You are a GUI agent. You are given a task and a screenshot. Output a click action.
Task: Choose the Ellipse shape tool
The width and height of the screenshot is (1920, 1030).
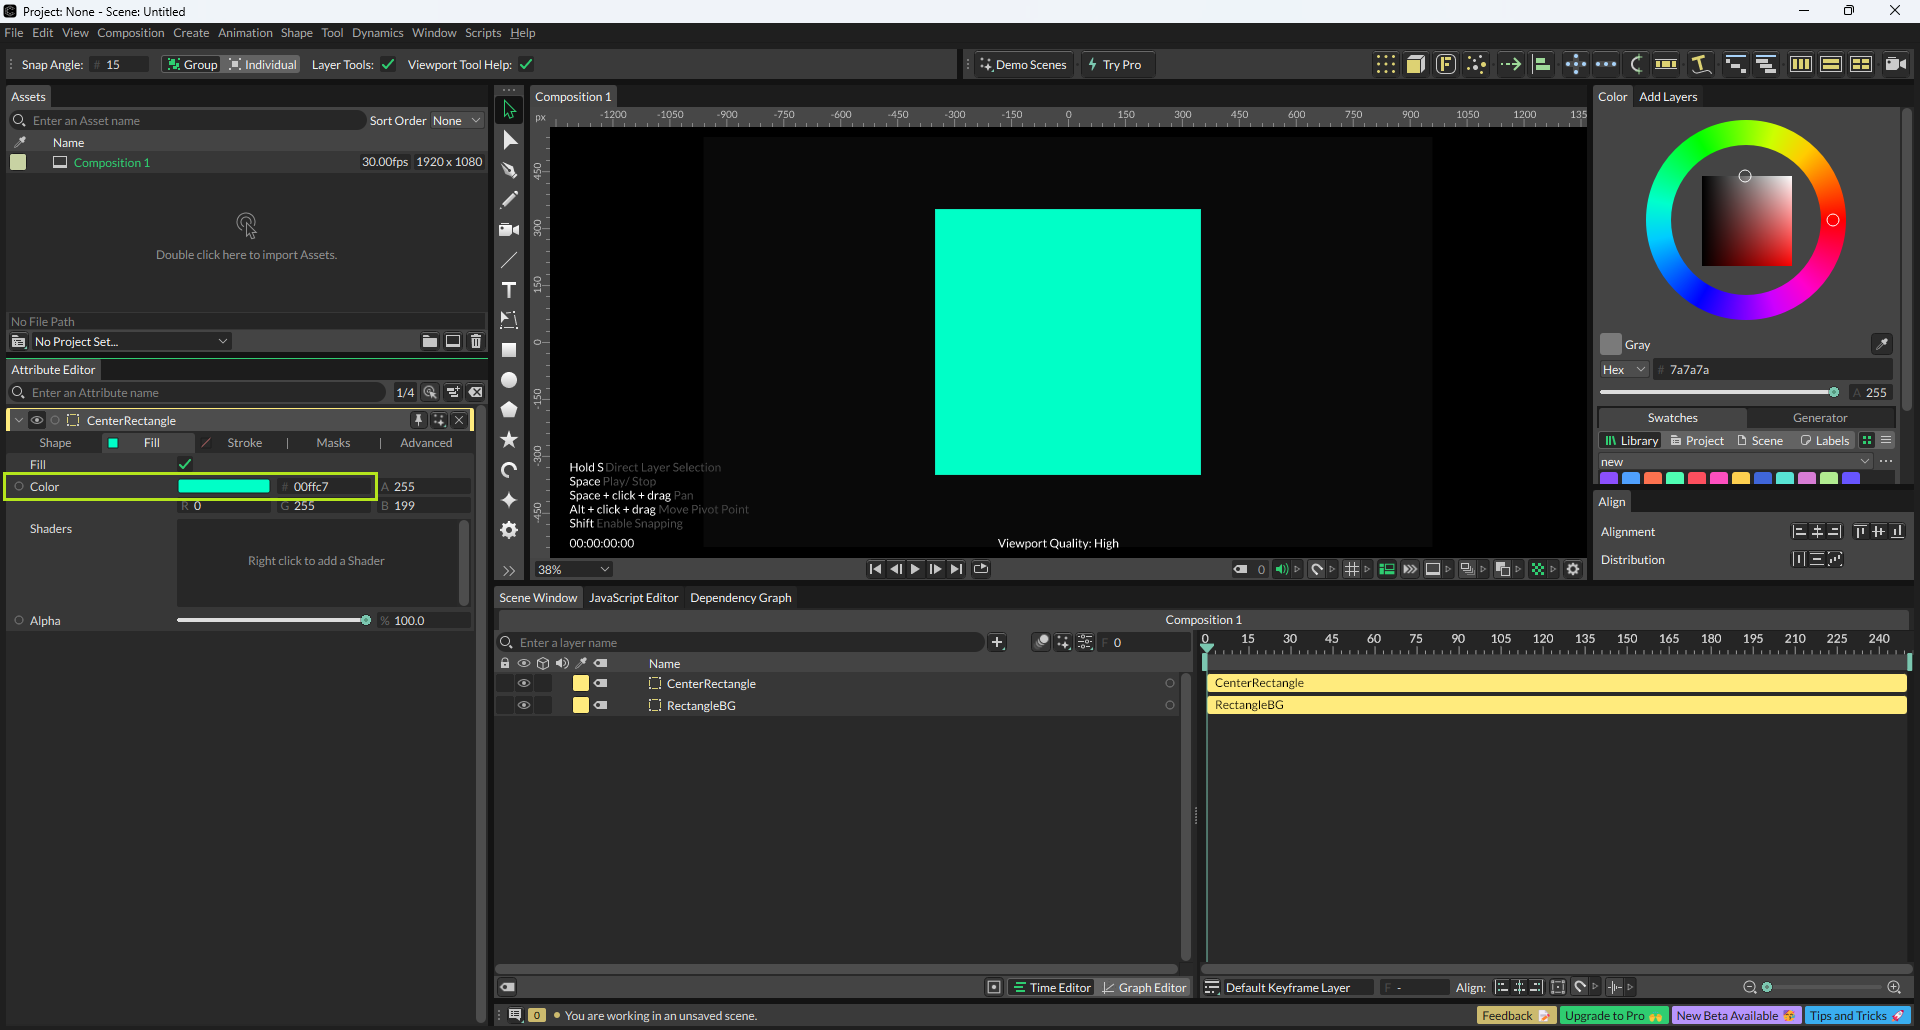(509, 380)
